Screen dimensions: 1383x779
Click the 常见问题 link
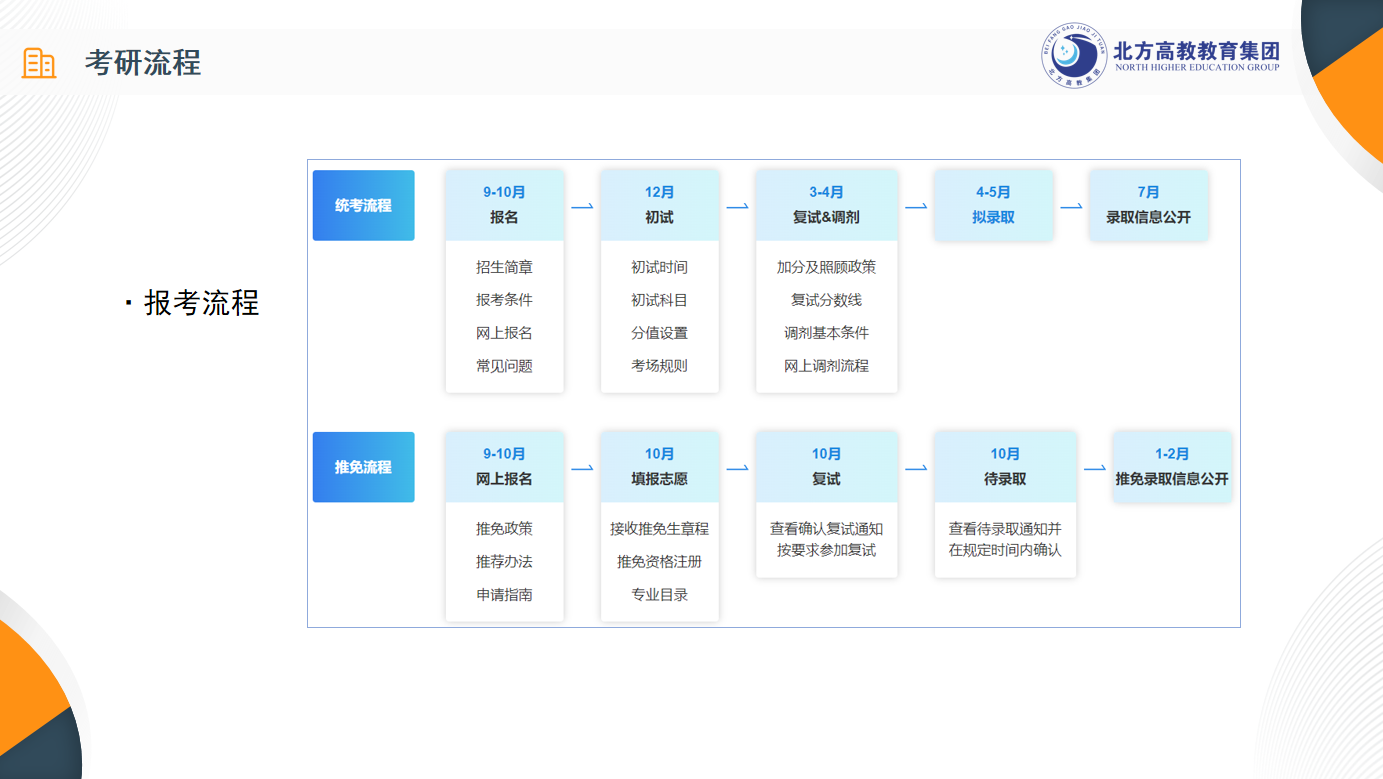coord(504,366)
